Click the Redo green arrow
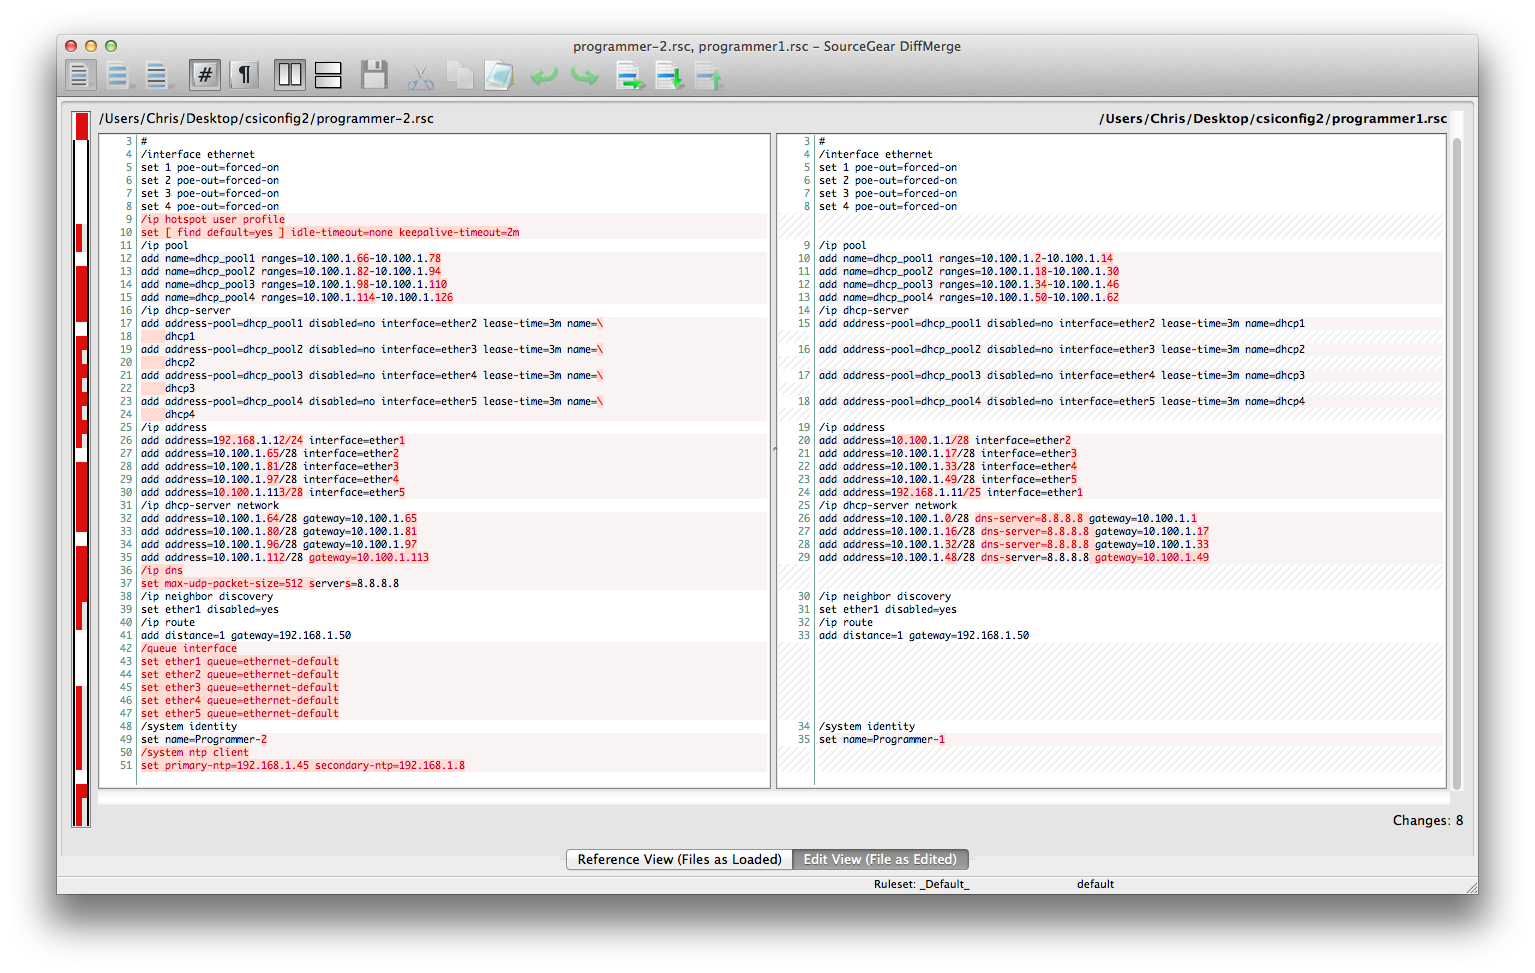 [x=585, y=75]
